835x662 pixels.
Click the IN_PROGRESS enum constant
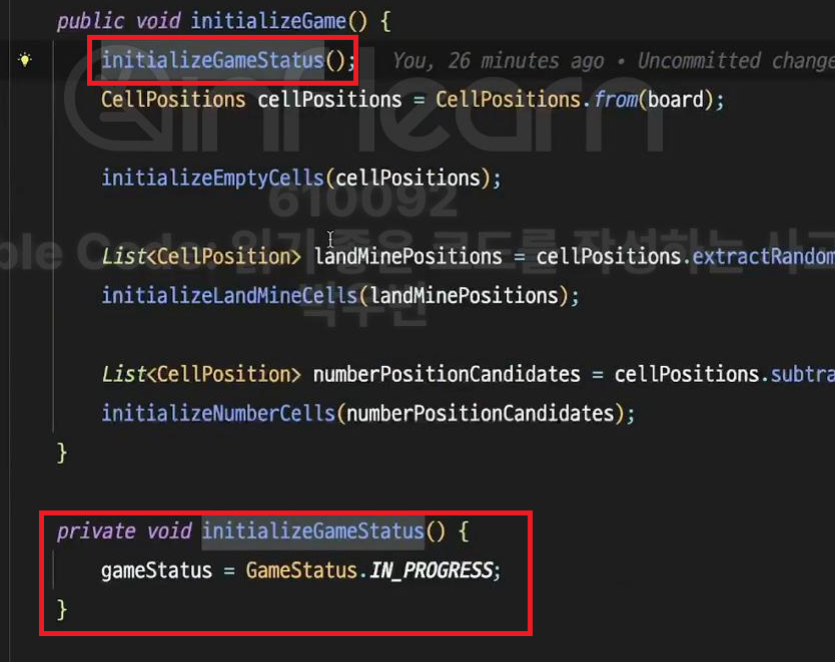(x=431, y=570)
